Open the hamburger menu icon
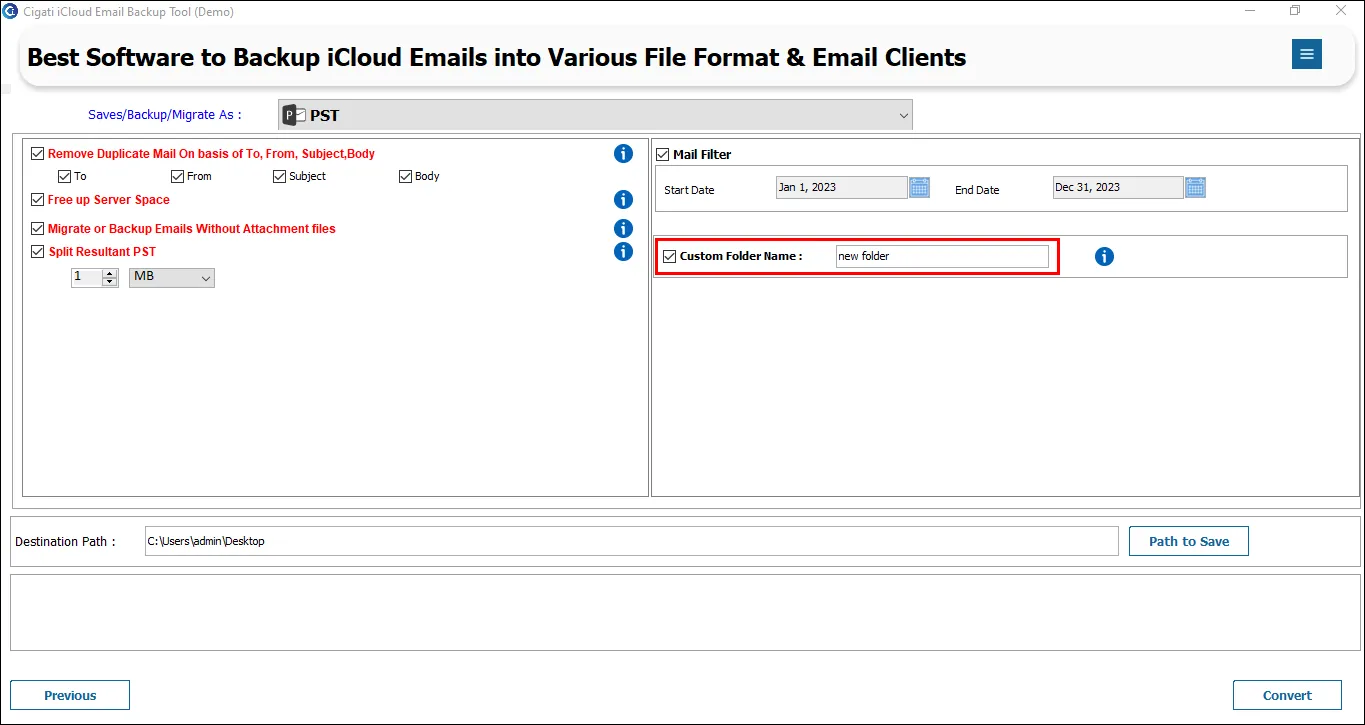This screenshot has width=1365, height=725. tap(1306, 54)
